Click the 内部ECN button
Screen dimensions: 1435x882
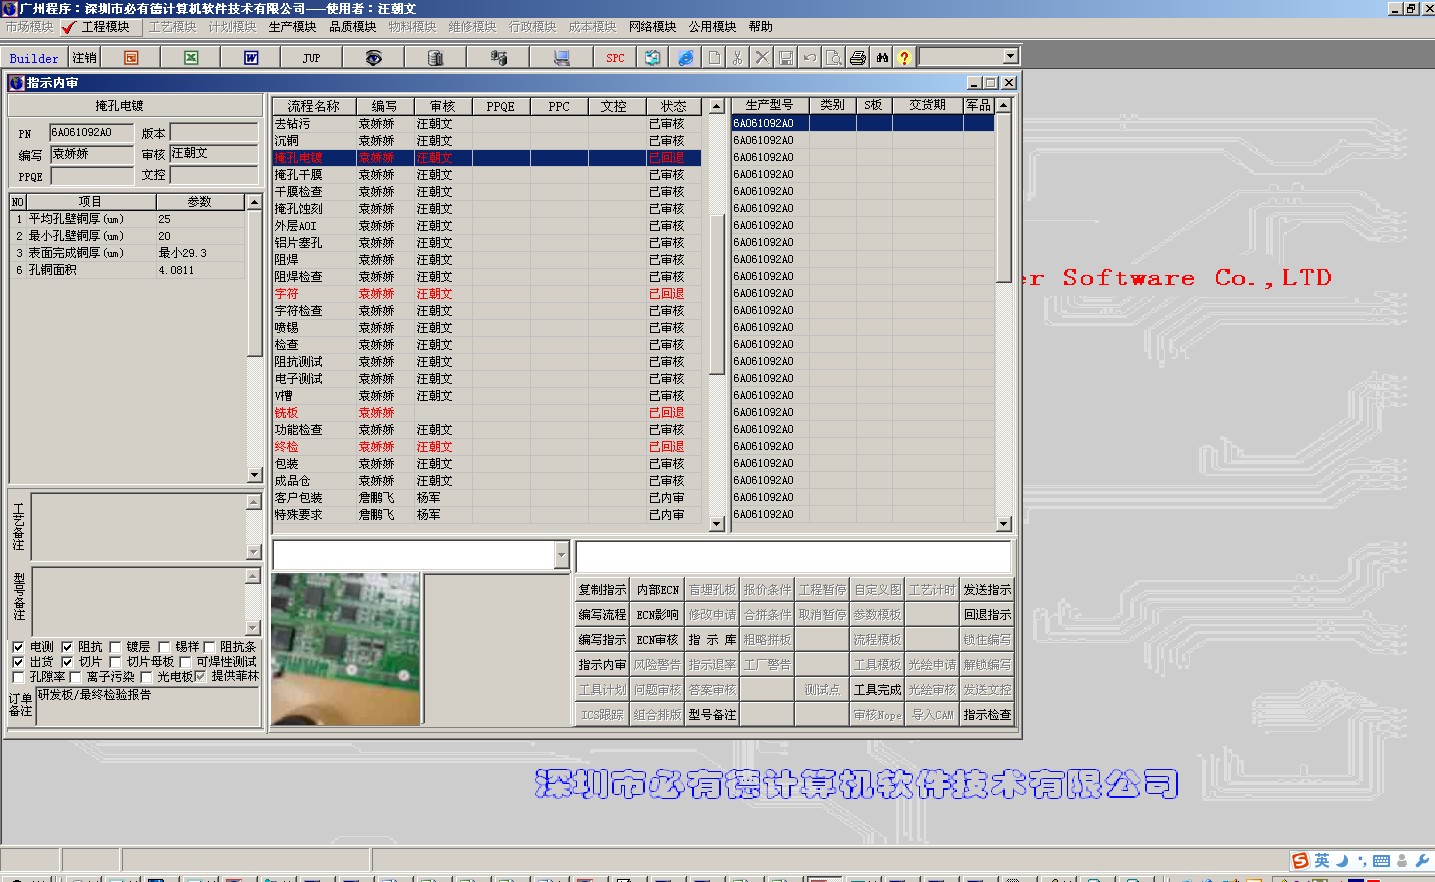click(657, 590)
